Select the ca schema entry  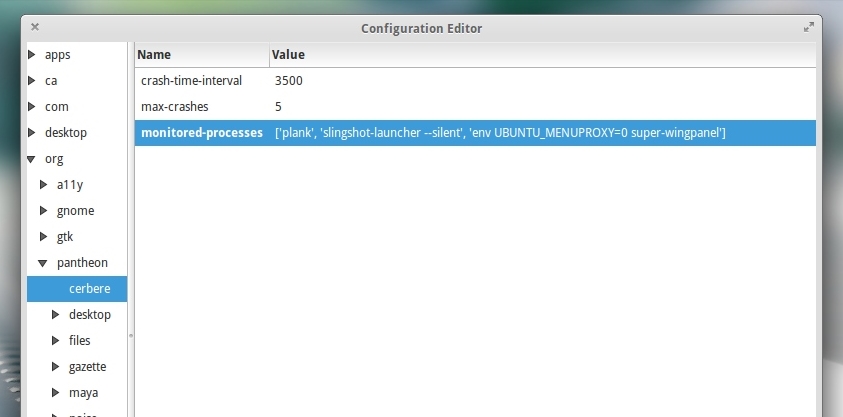pos(51,81)
